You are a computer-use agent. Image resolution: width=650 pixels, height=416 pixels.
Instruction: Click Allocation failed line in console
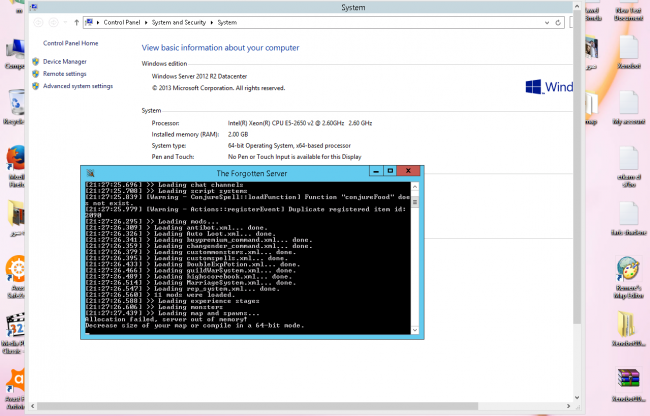tap(166, 319)
